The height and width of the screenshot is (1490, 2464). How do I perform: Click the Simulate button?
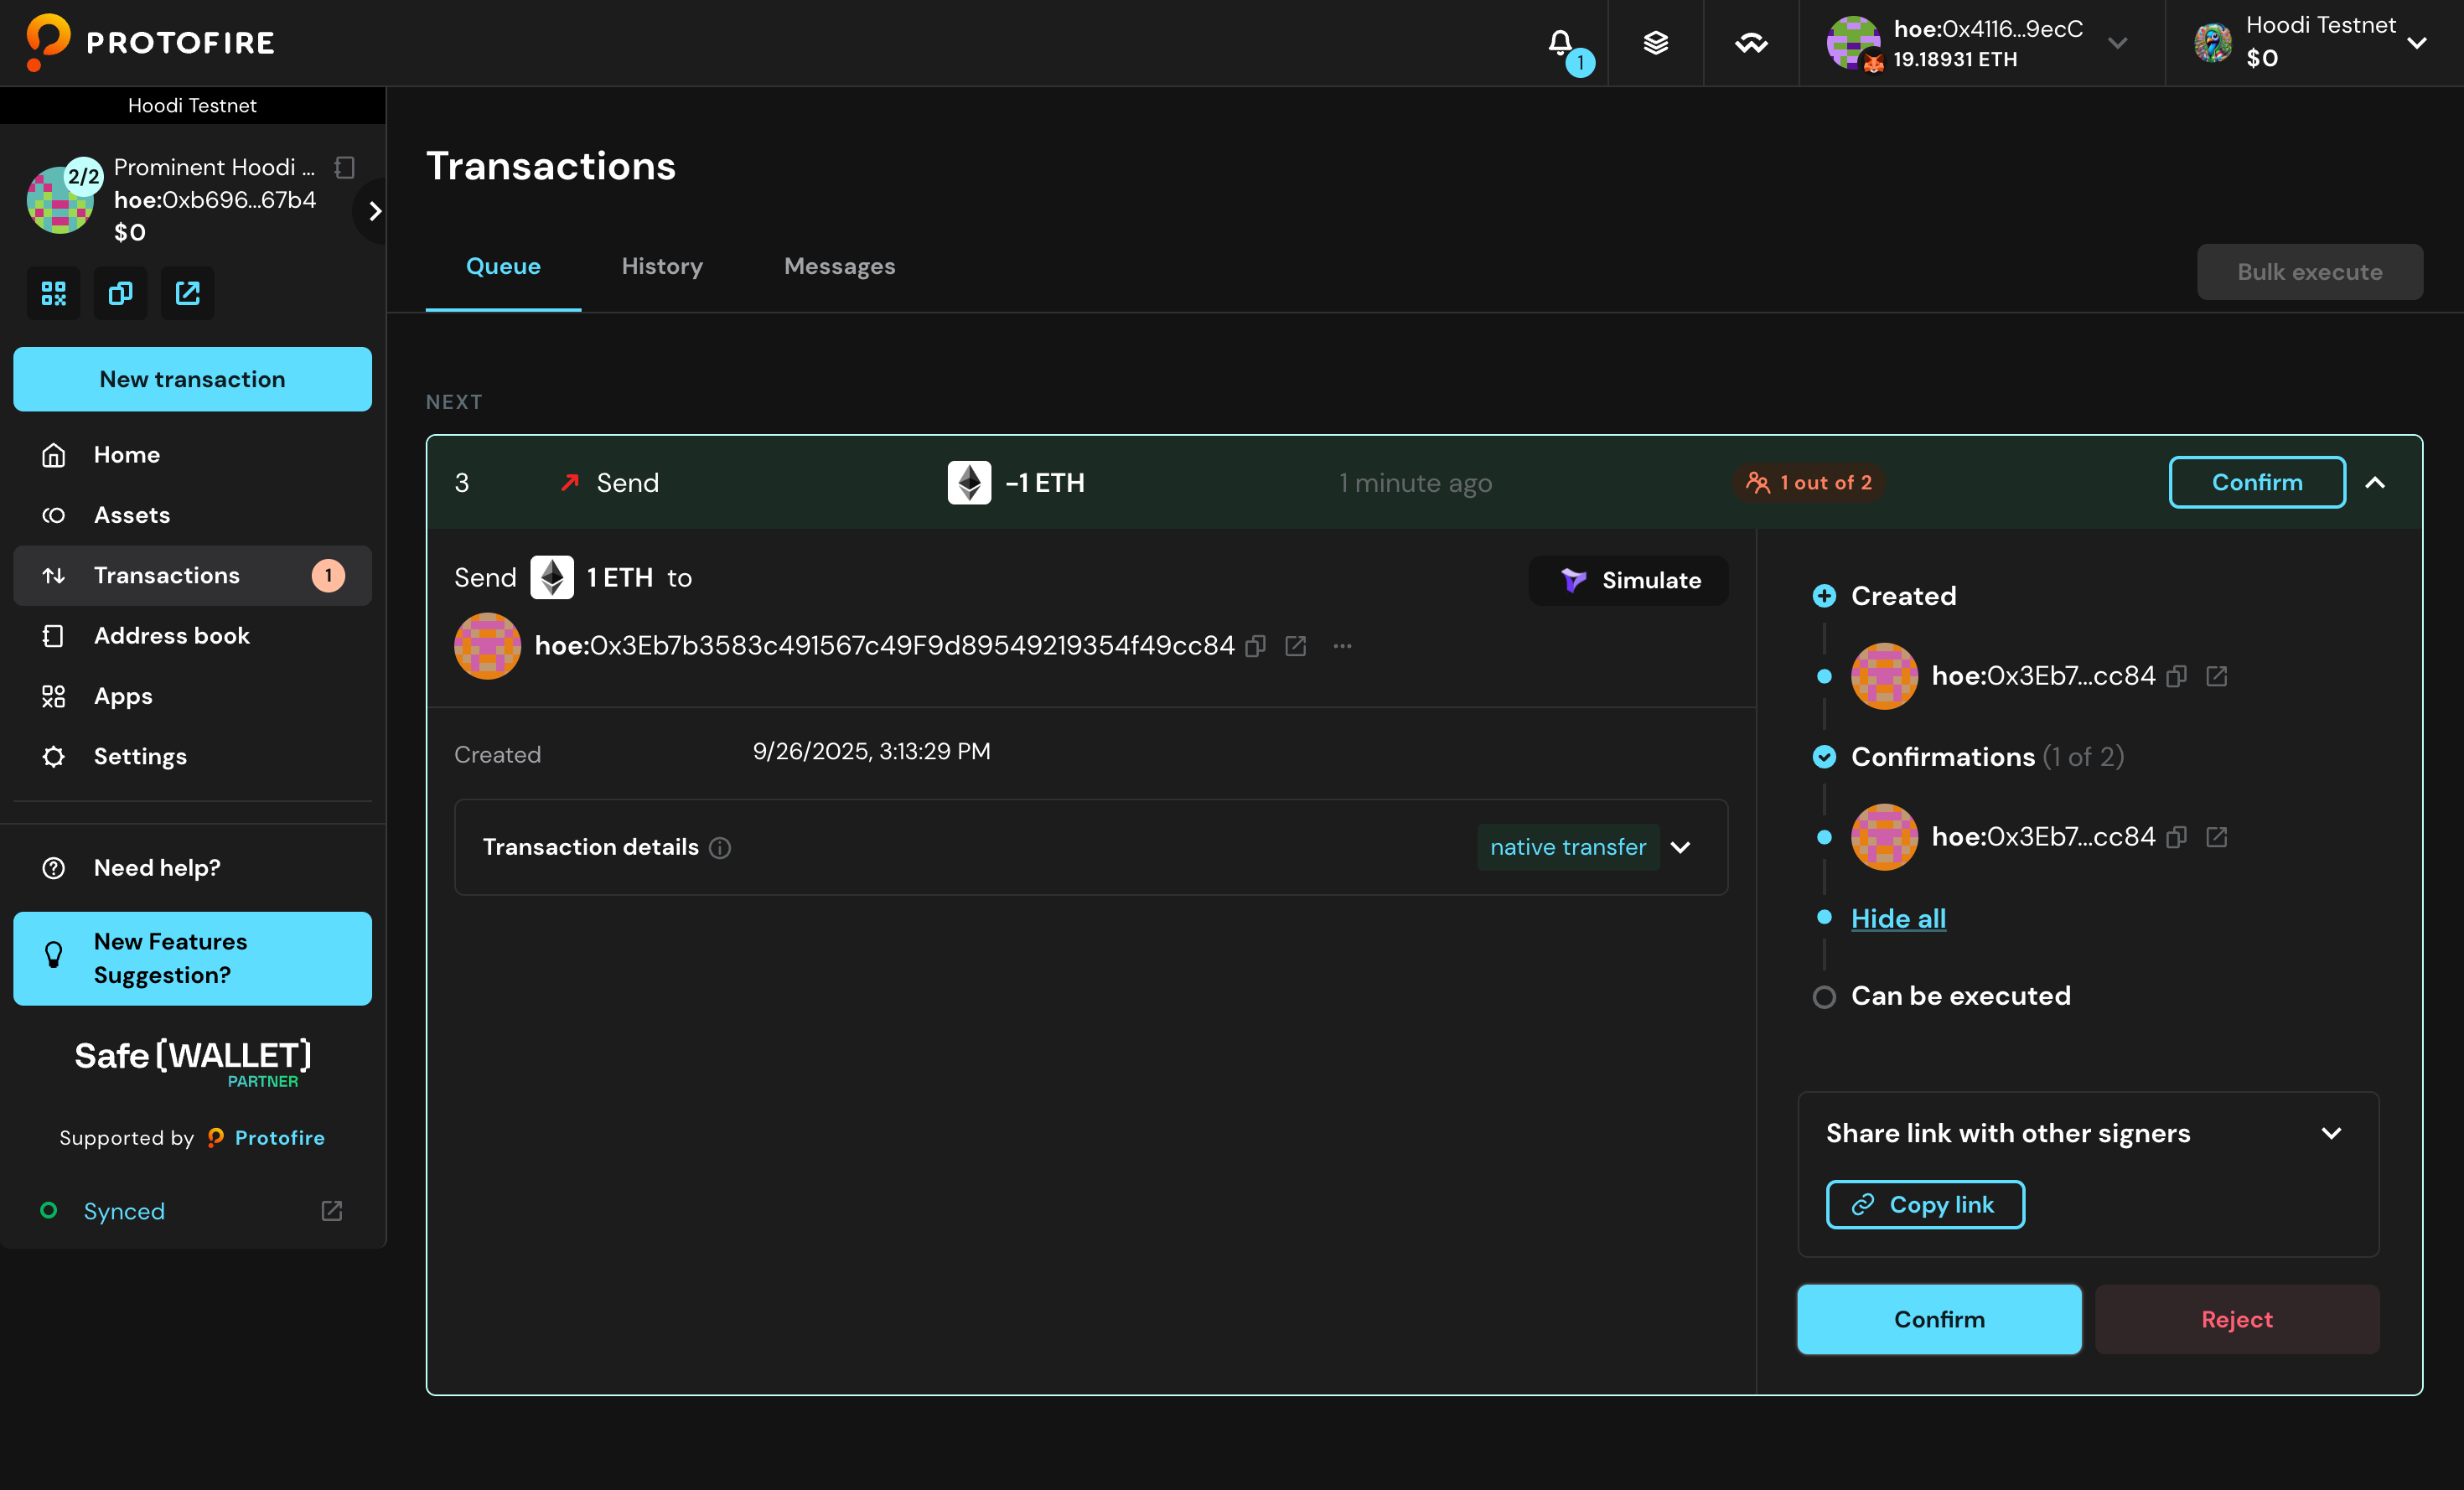pos(1628,580)
